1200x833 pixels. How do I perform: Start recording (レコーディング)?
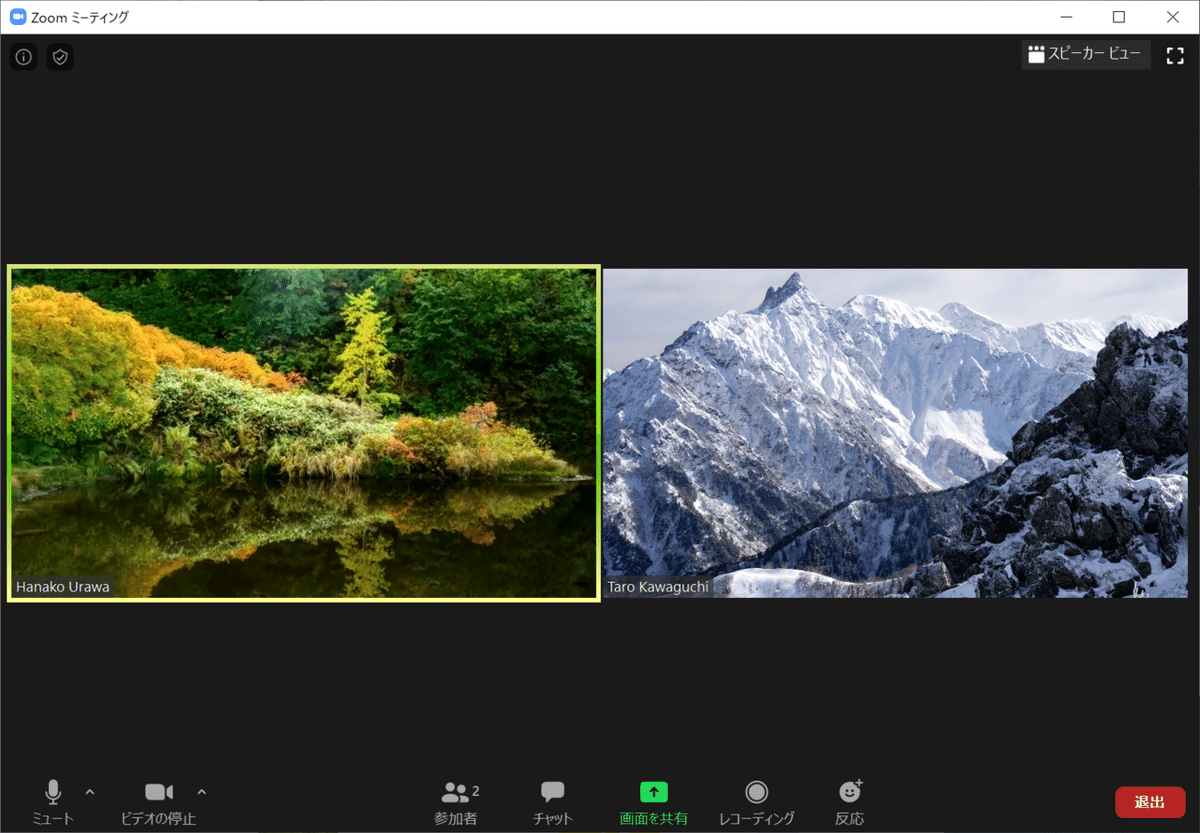tap(757, 803)
